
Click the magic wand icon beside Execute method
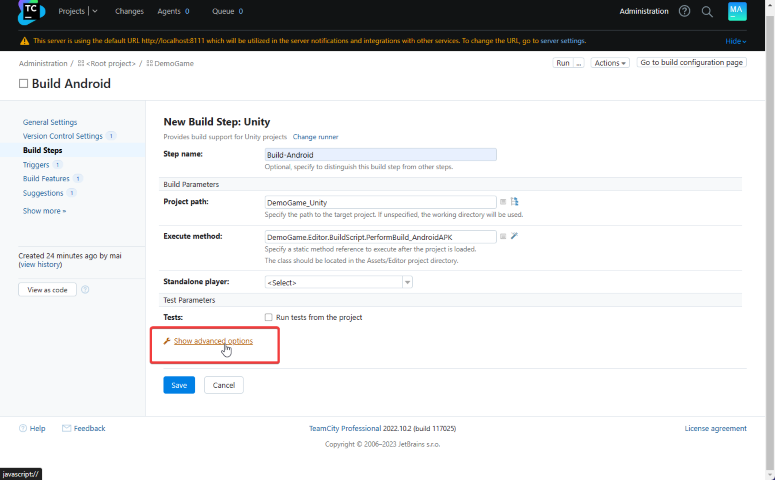click(515, 236)
